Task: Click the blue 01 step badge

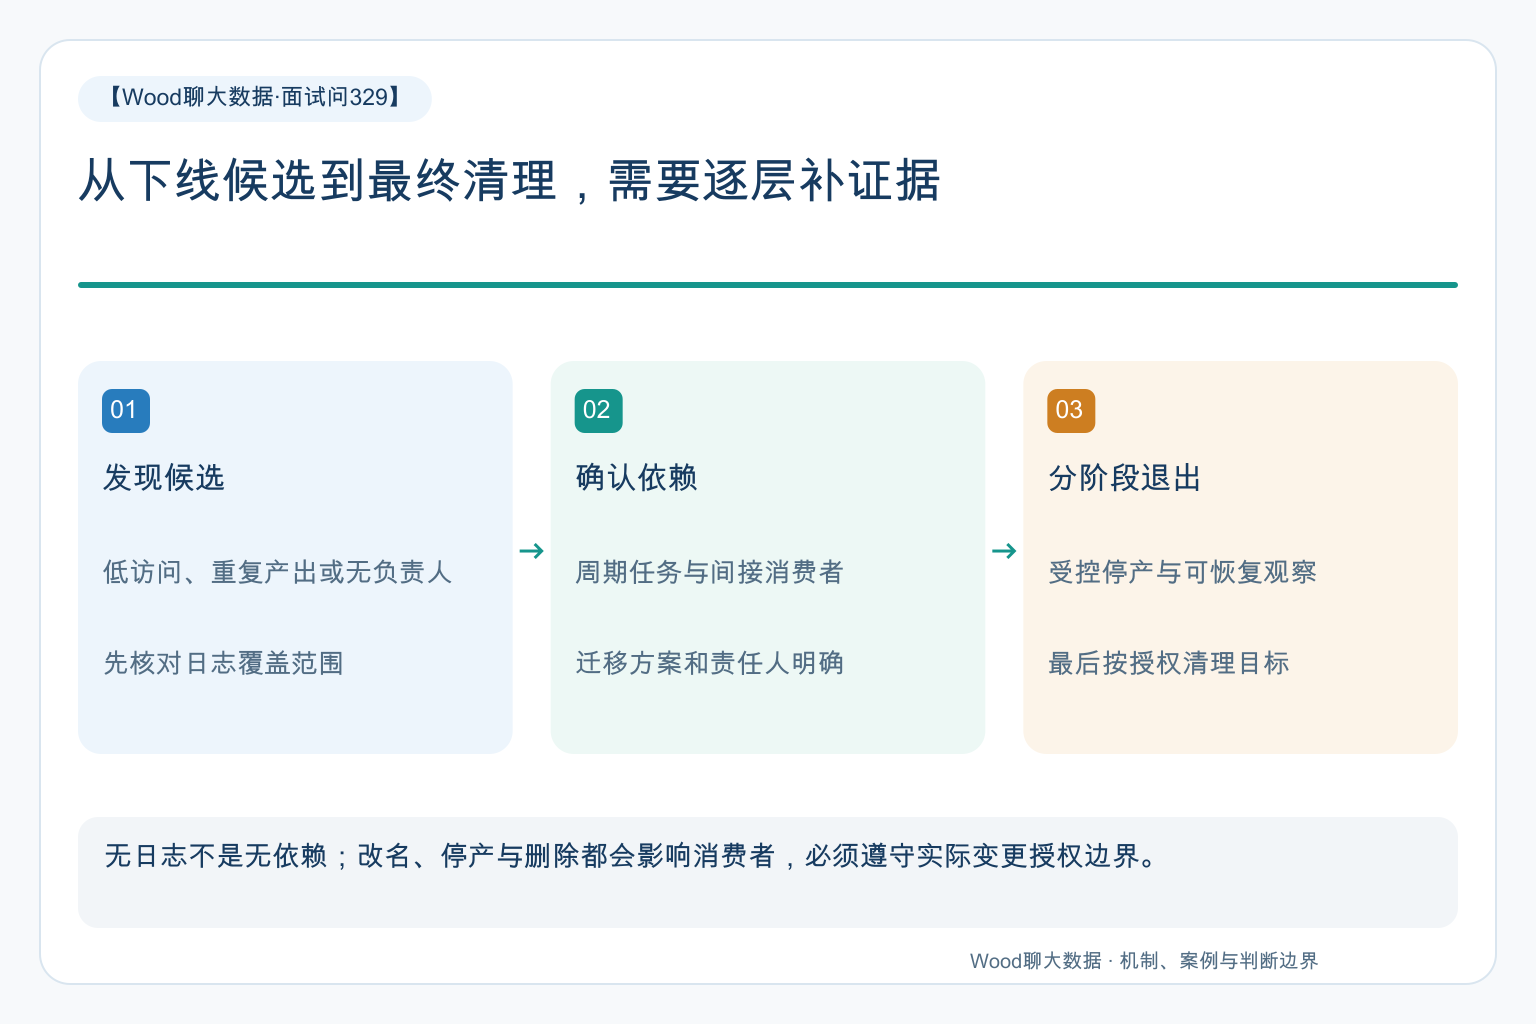Action: coord(126,410)
